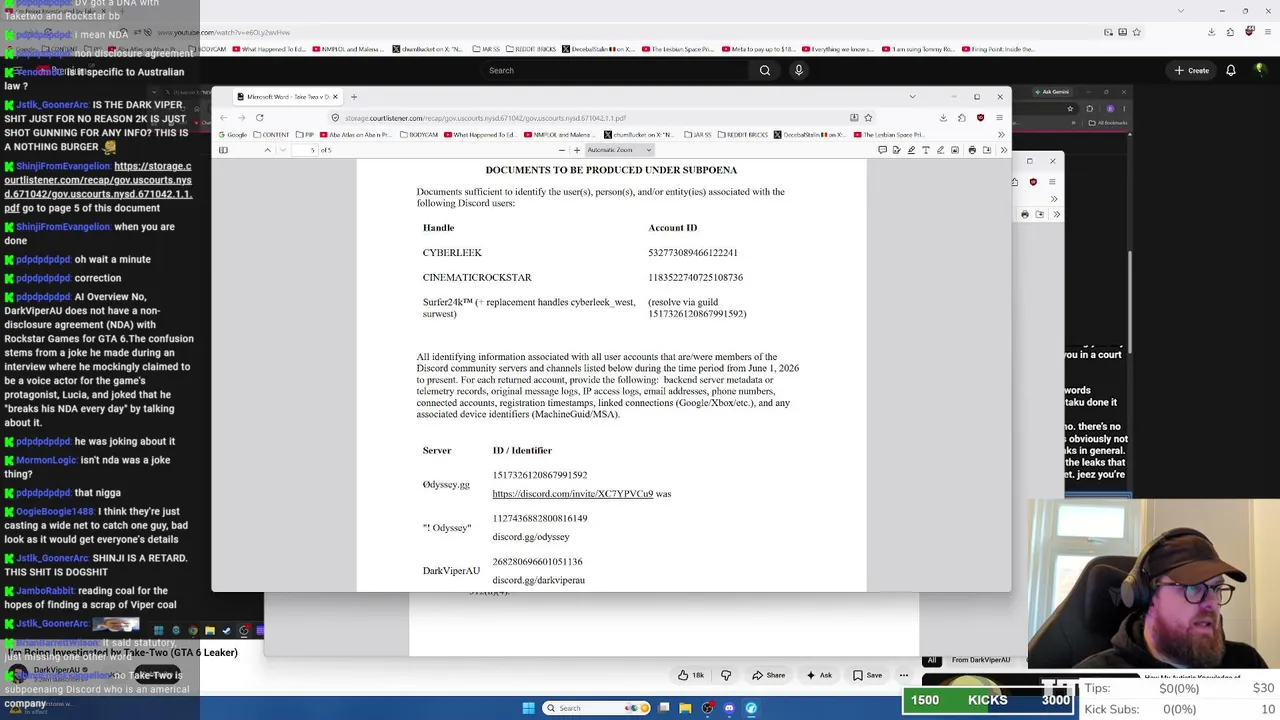Expand PDF toolbar tools chevron
The height and width of the screenshot is (720, 1280).
1003,150
